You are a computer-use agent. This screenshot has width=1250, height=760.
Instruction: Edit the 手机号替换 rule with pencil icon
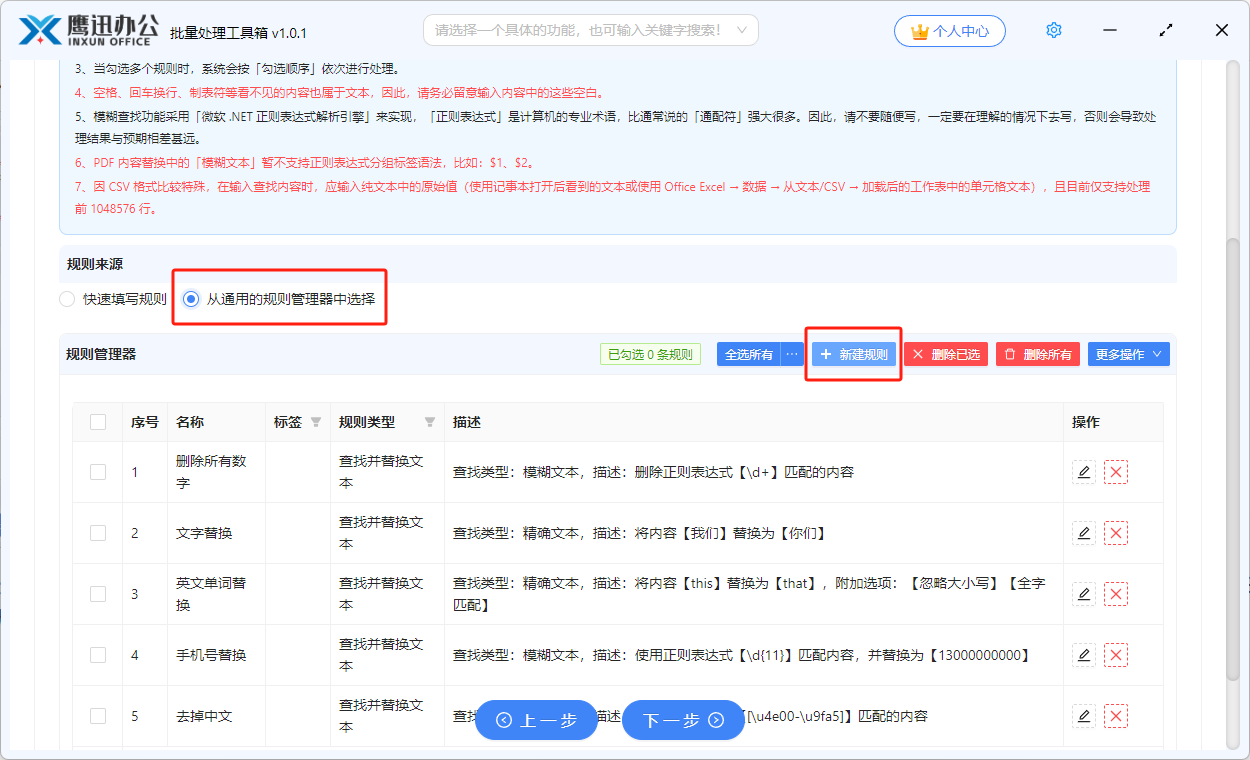click(x=1084, y=654)
